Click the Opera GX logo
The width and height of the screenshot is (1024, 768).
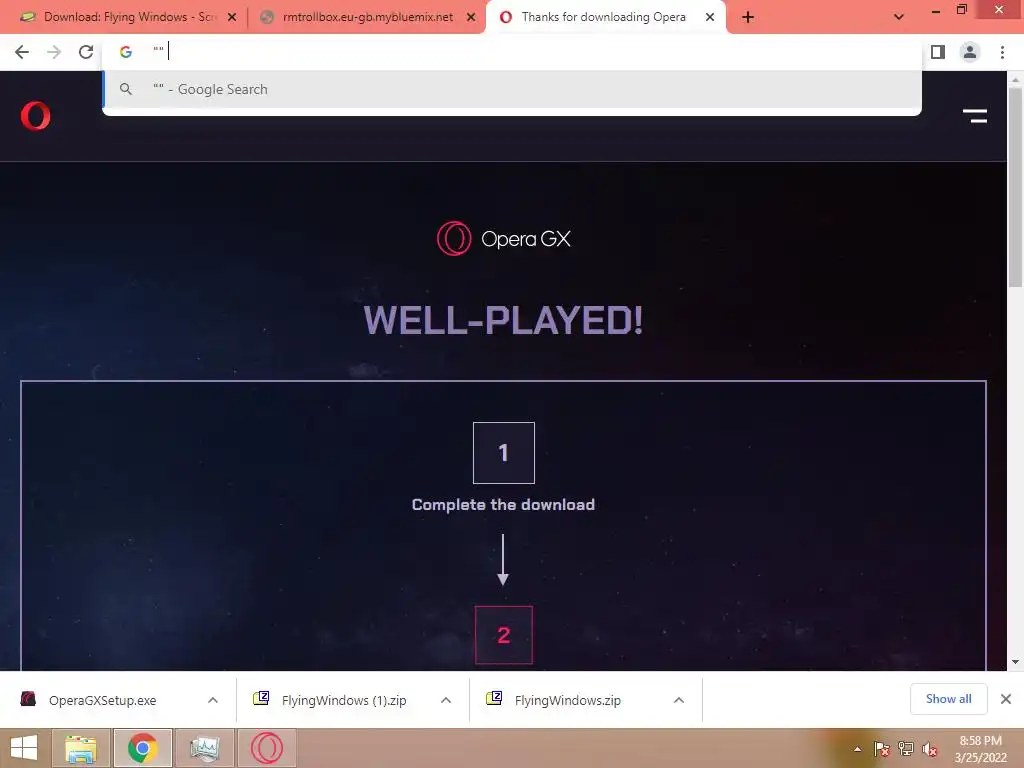(504, 238)
